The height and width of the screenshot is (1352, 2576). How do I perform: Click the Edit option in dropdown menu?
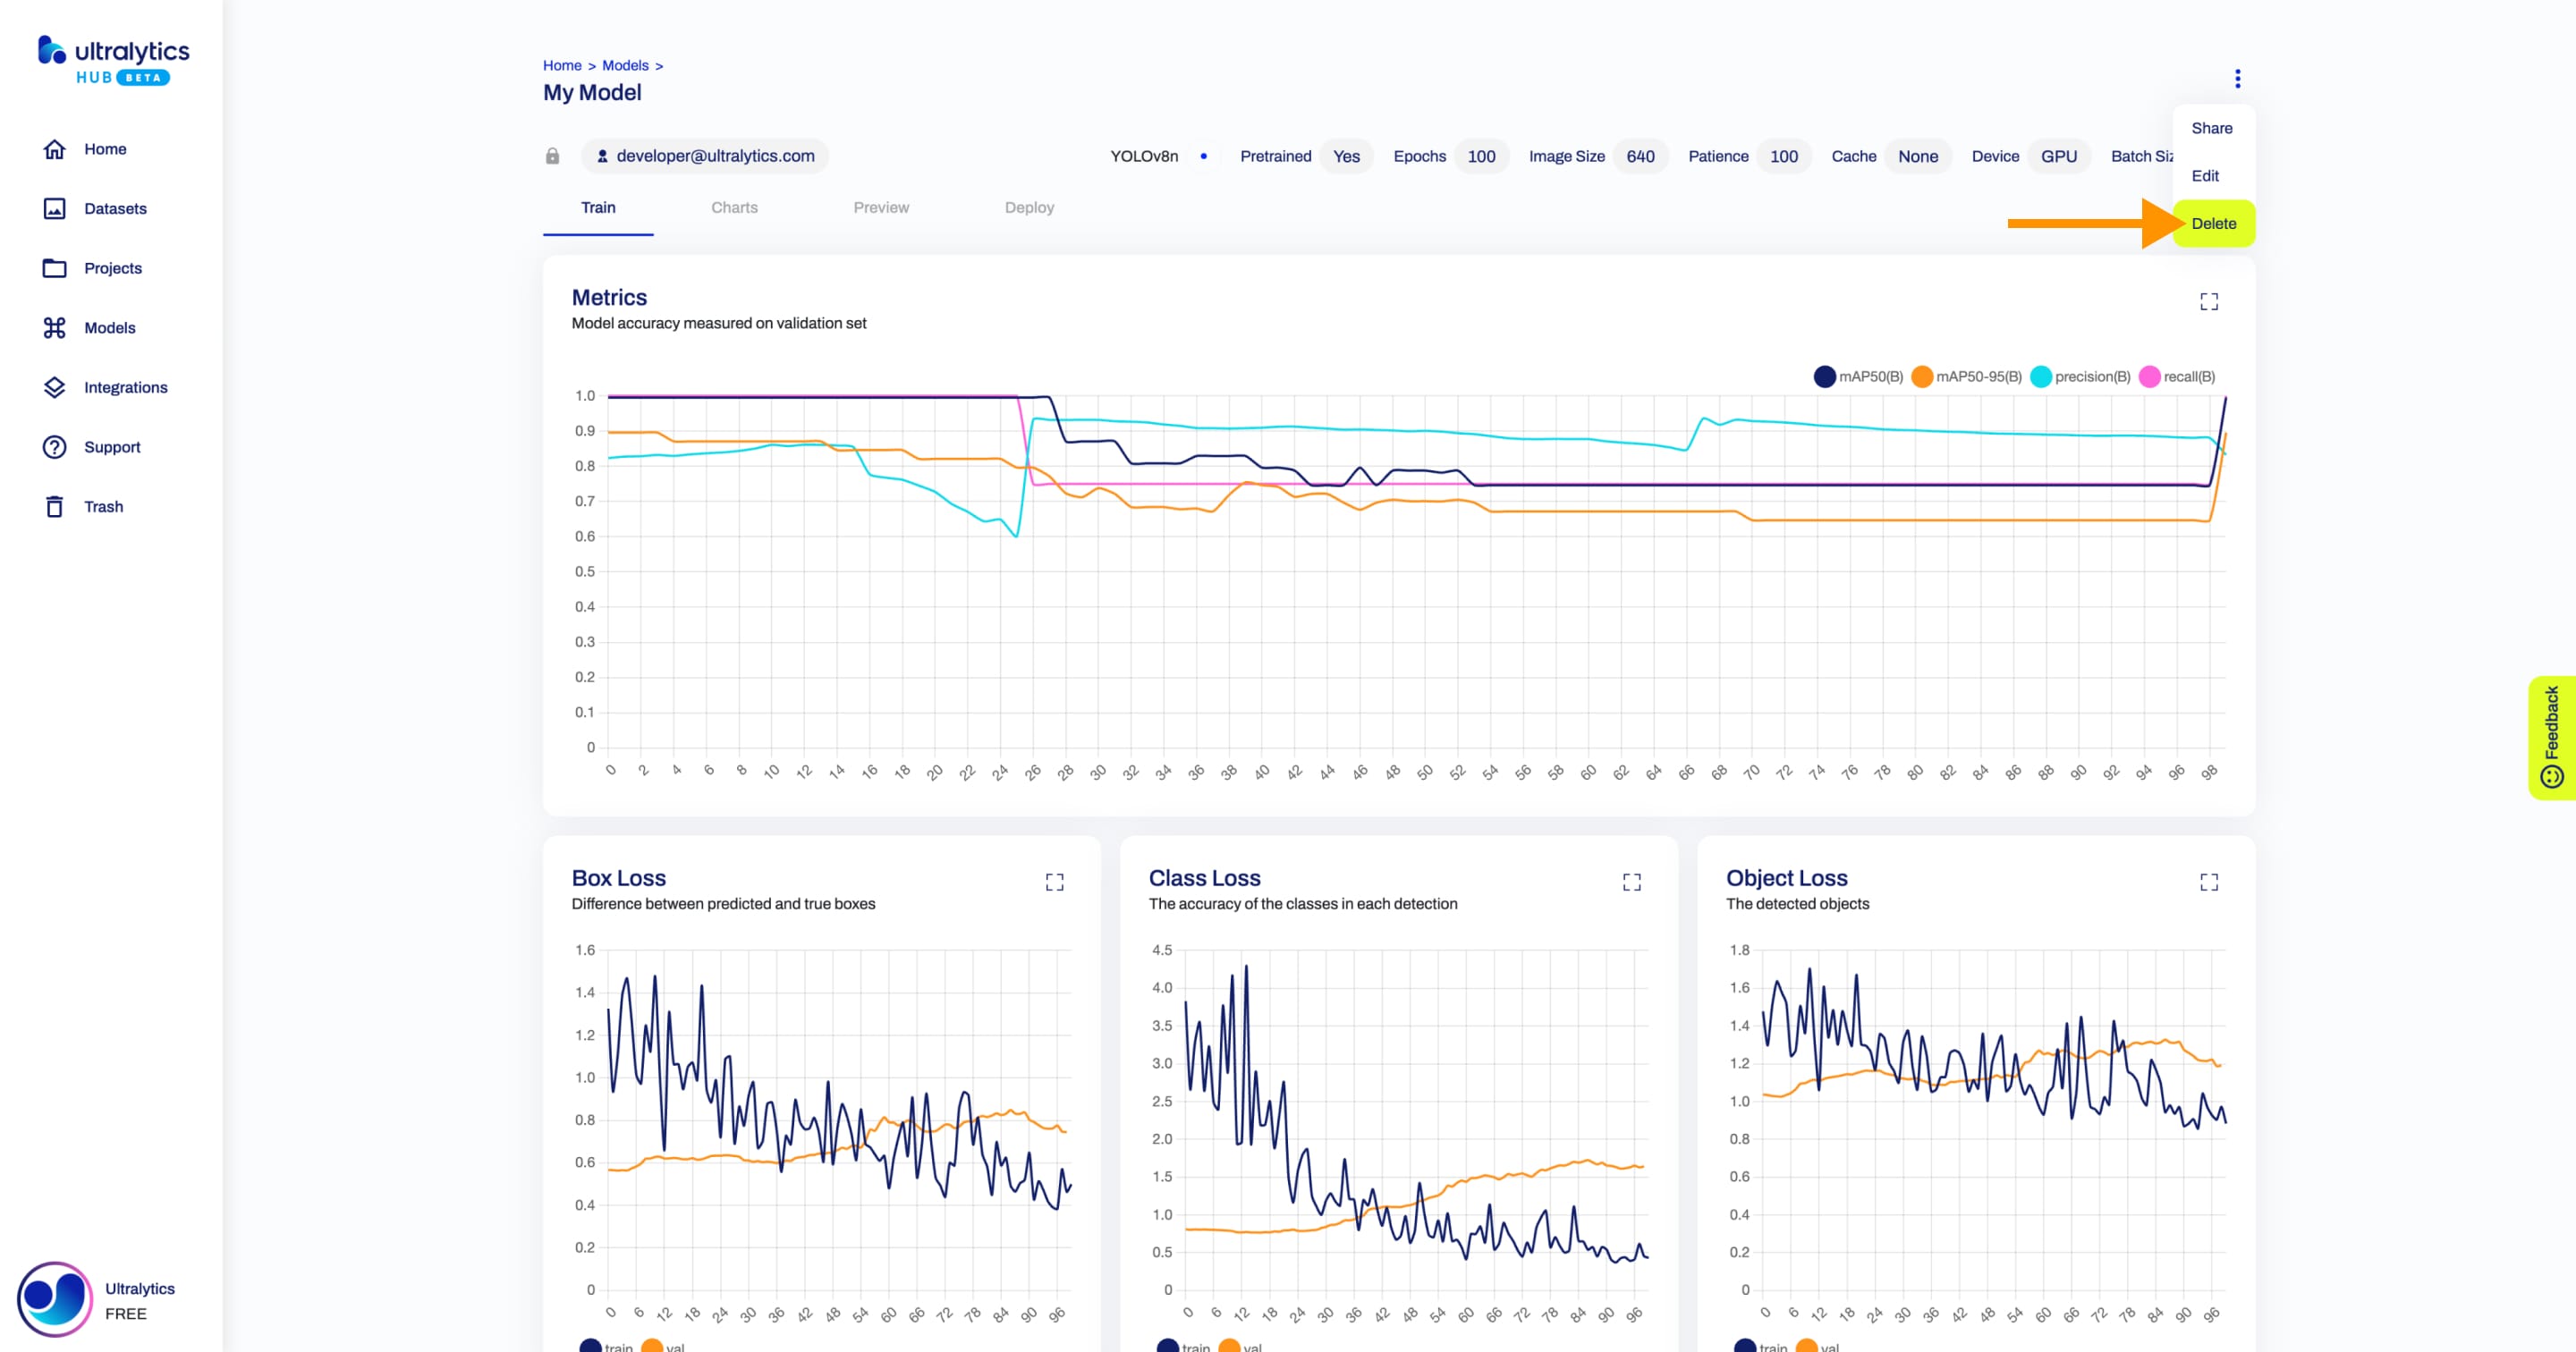[x=2207, y=175]
